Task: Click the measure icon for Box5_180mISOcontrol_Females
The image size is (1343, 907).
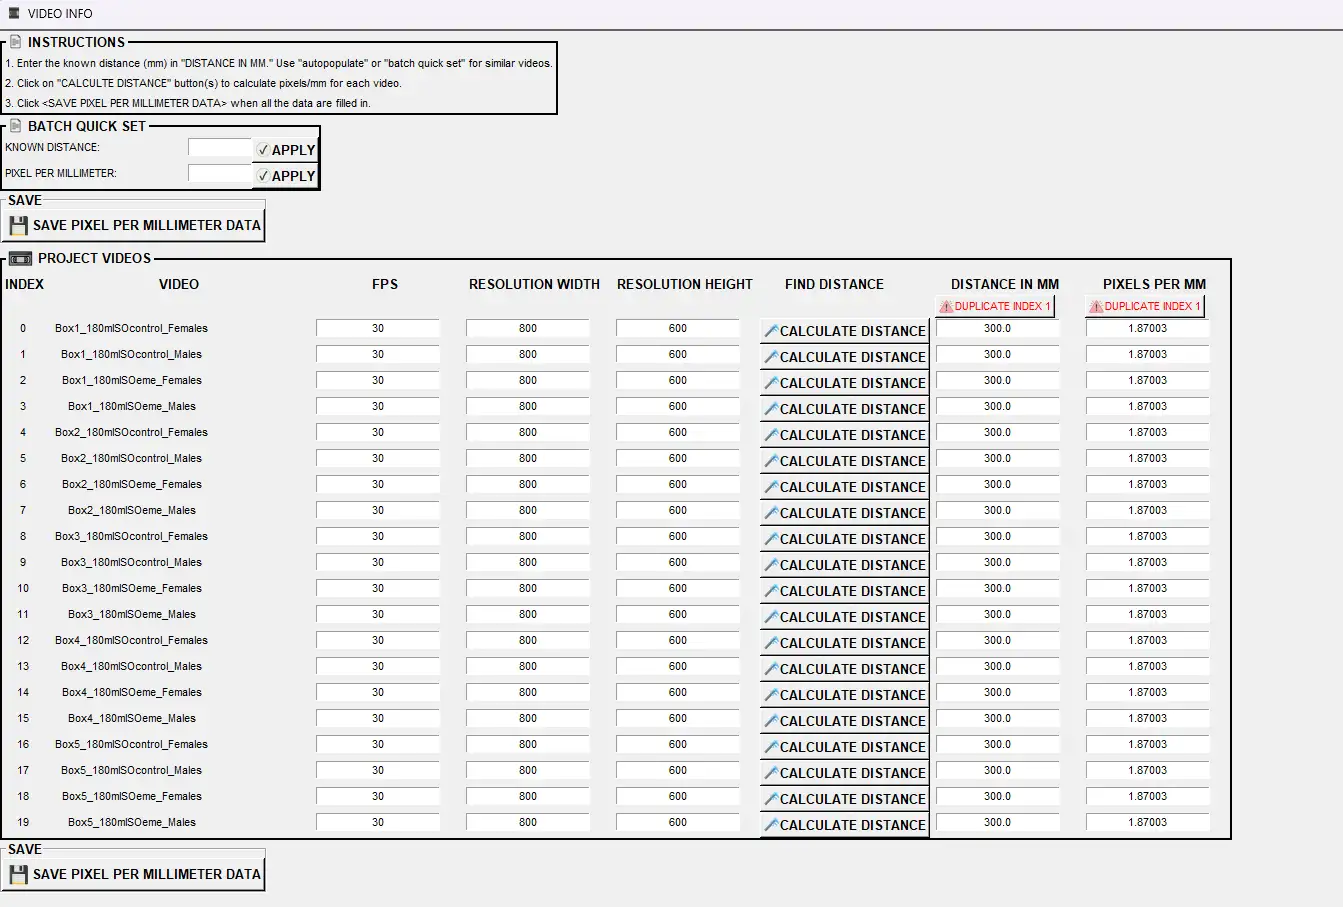Action: [x=771, y=747]
